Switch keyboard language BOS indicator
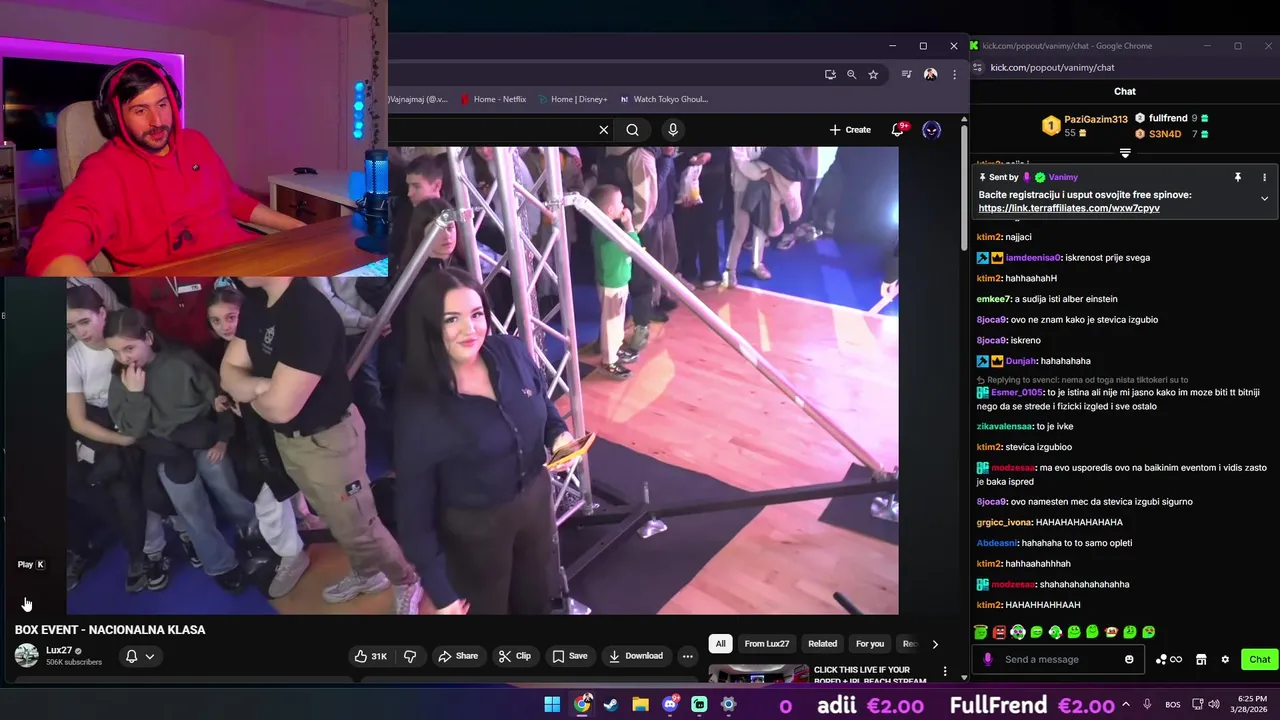This screenshot has height=720, width=1280. (1173, 705)
